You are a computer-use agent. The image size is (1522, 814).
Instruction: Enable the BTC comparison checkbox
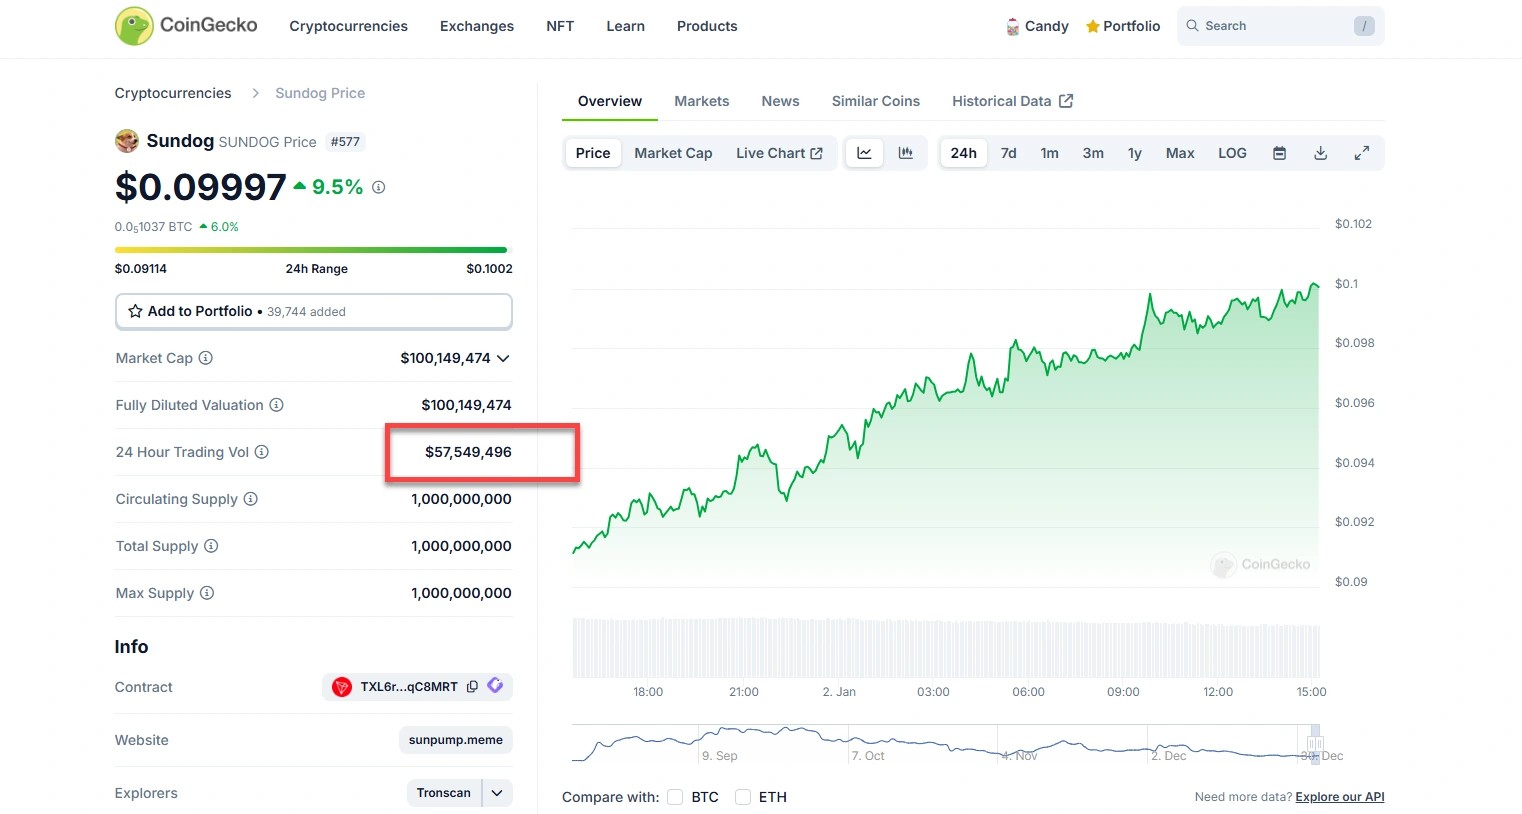coord(675,797)
